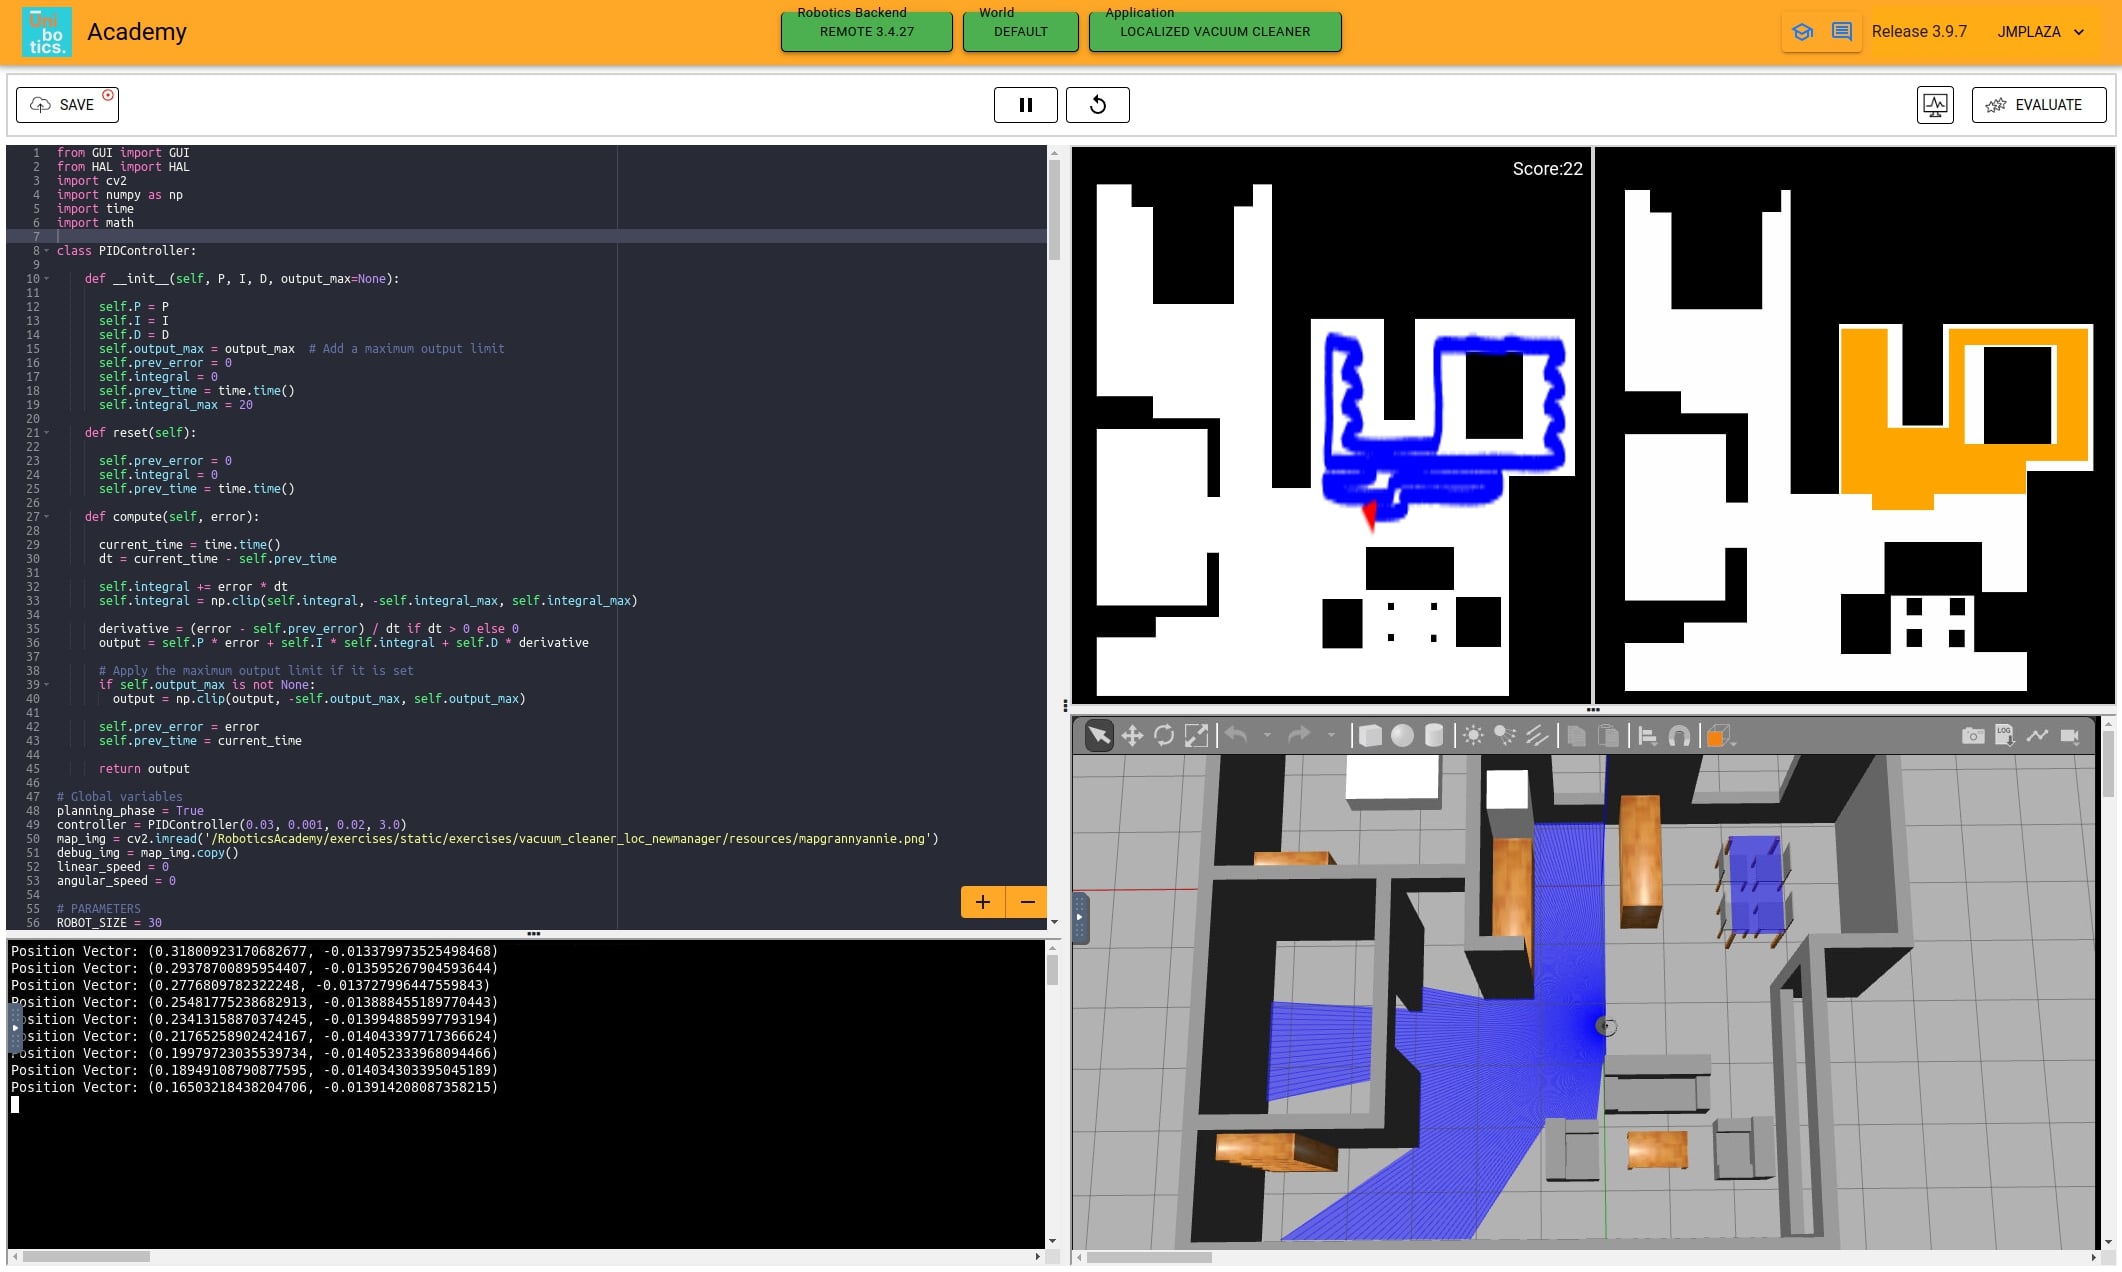Click the code editor vertical scrollbar
The width and height of the screenshot is (2122, 1272).
click(1054, 210)
